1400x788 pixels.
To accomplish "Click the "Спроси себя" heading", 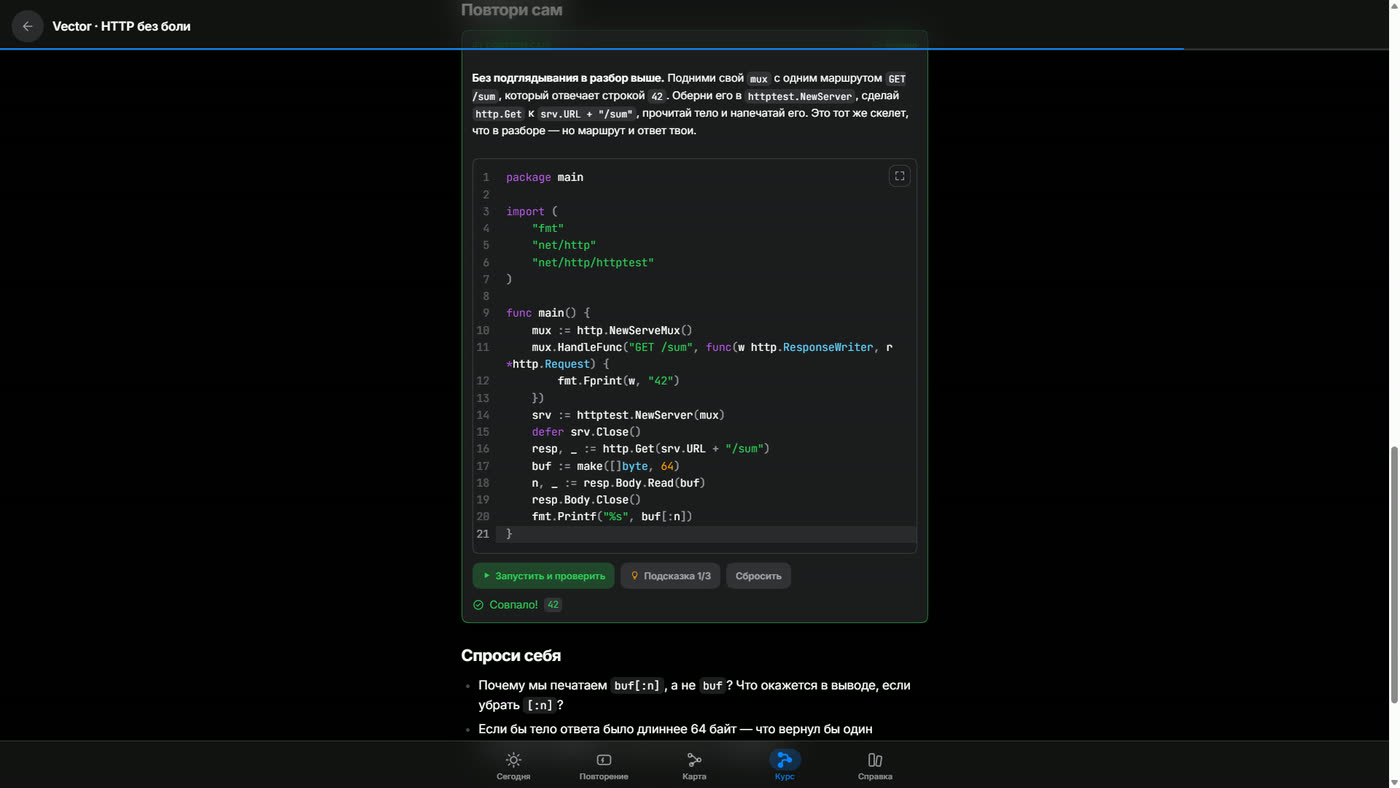I will [511, 656].
